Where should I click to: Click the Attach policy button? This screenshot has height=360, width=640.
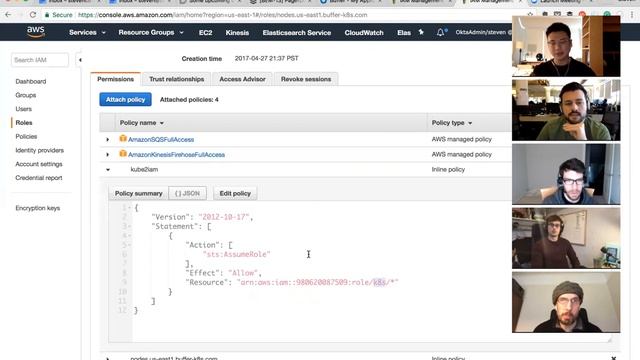[125, 99]
